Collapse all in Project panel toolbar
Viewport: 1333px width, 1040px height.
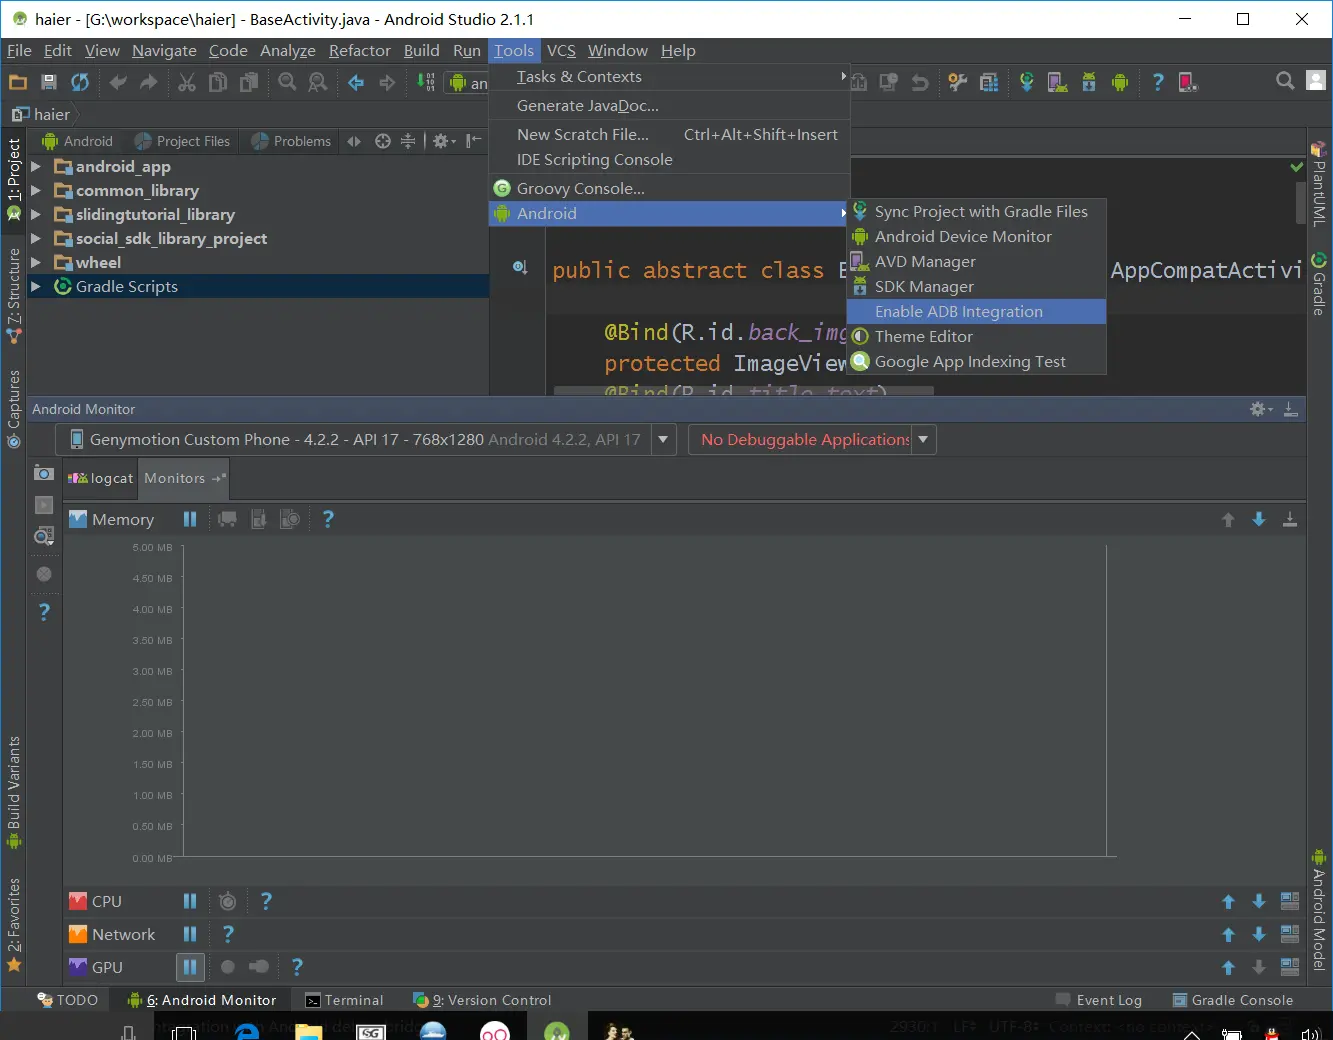[x=408, y=142]
